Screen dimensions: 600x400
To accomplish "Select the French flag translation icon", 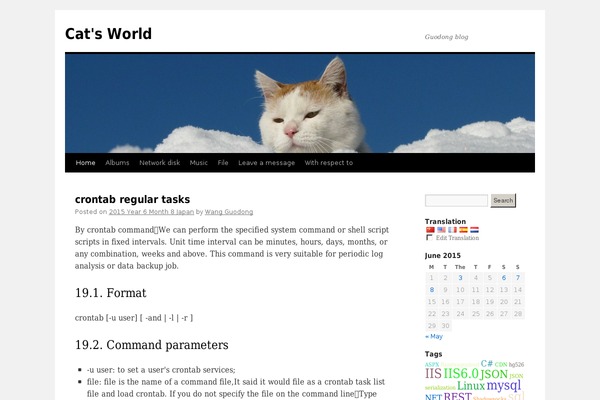I will [452, 230].
